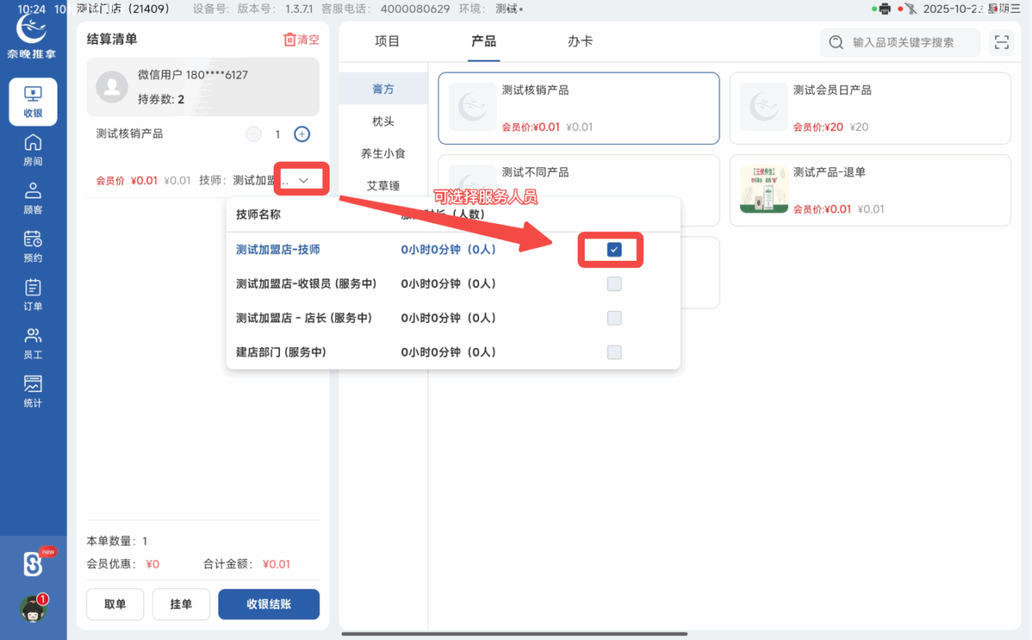Open the 员工 (Staff) section
This screenshot has height=640, width=1032.
click(x=32, y=337)
